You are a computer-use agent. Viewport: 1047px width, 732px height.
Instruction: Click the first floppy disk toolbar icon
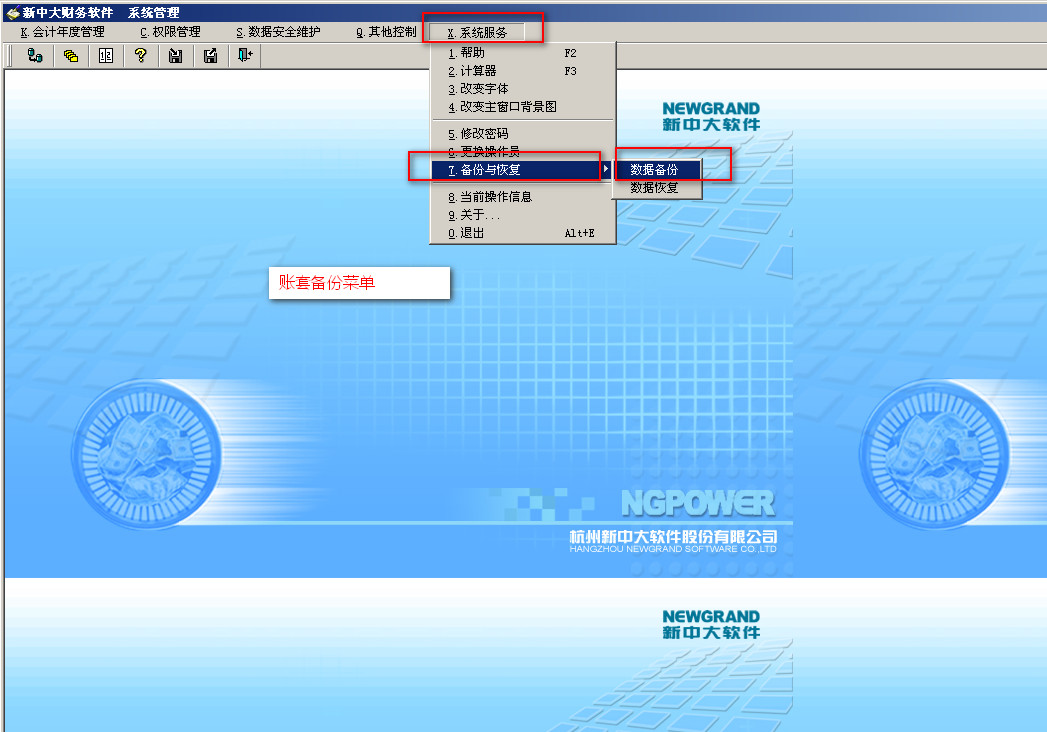(175, 56)
